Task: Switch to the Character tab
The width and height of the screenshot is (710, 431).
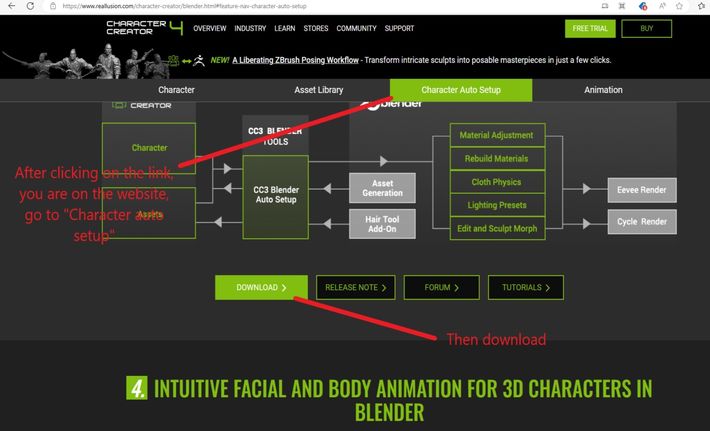Action: point(176,90)
